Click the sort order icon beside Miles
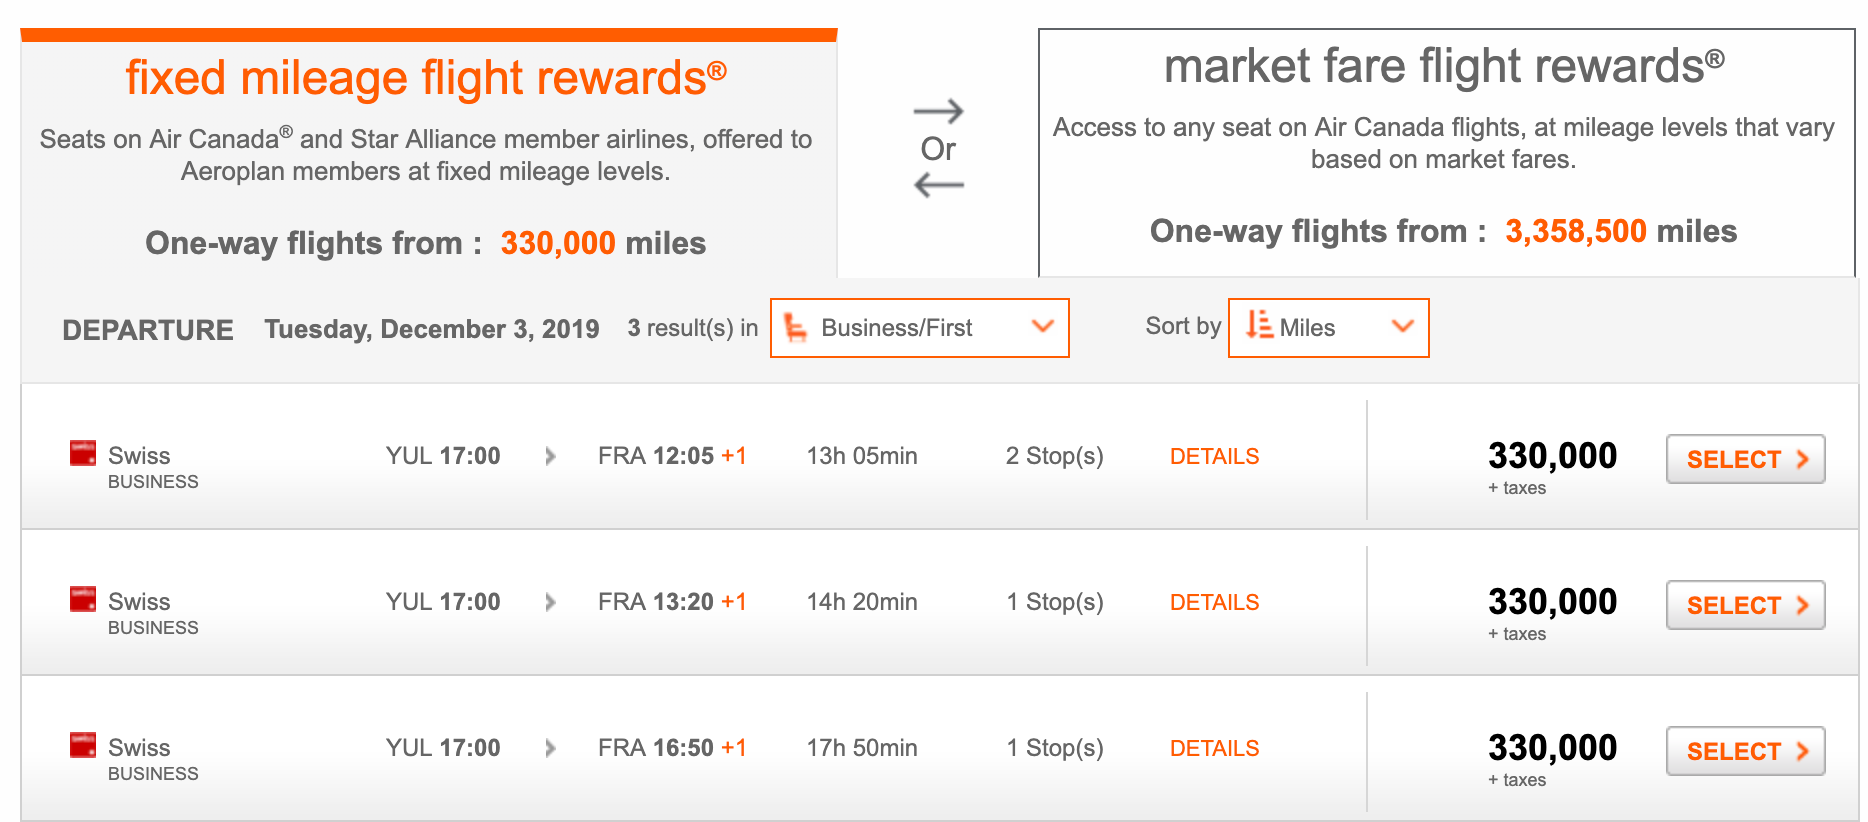The height and width of the screenshot is (822, 1868). tap(1259, 325)
